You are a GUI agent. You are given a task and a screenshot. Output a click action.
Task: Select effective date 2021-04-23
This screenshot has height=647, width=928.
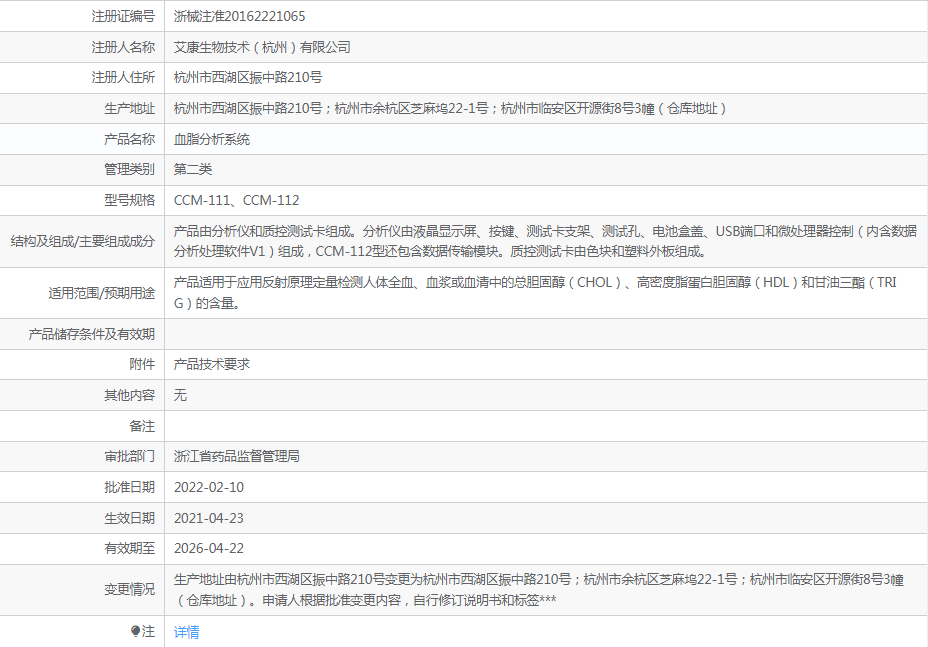[x=209, y=518]
